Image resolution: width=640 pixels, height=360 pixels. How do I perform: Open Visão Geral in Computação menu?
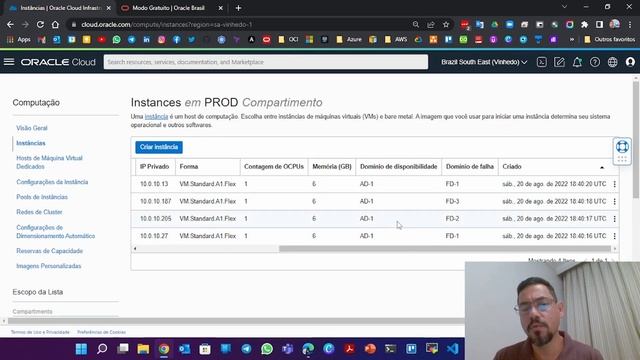tap(32, 128)
